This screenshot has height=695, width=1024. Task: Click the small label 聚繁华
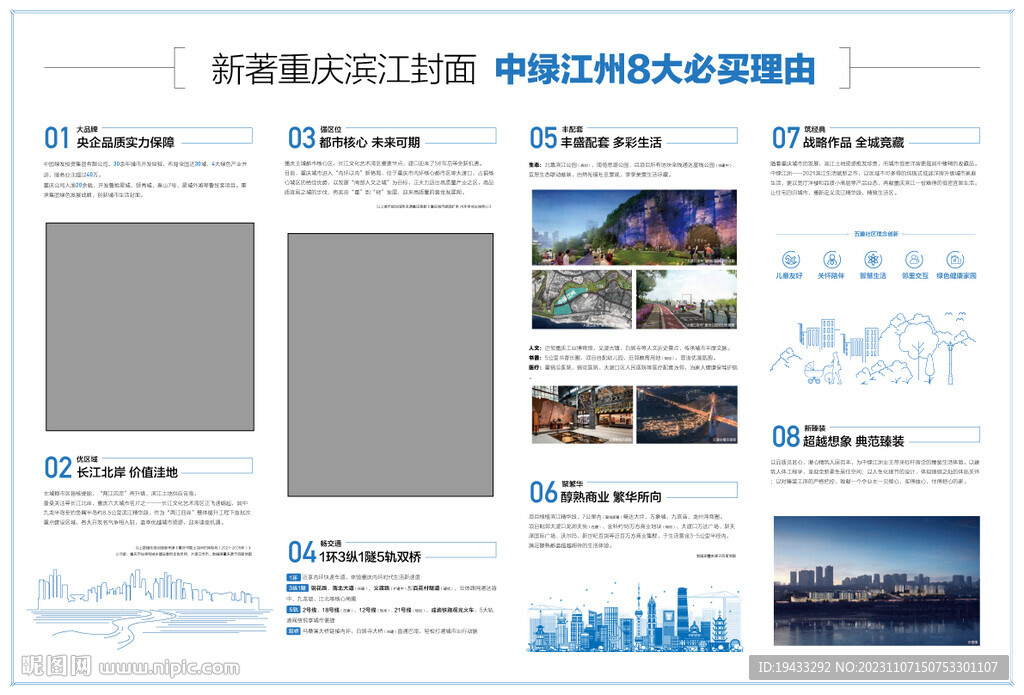(571, 484)
